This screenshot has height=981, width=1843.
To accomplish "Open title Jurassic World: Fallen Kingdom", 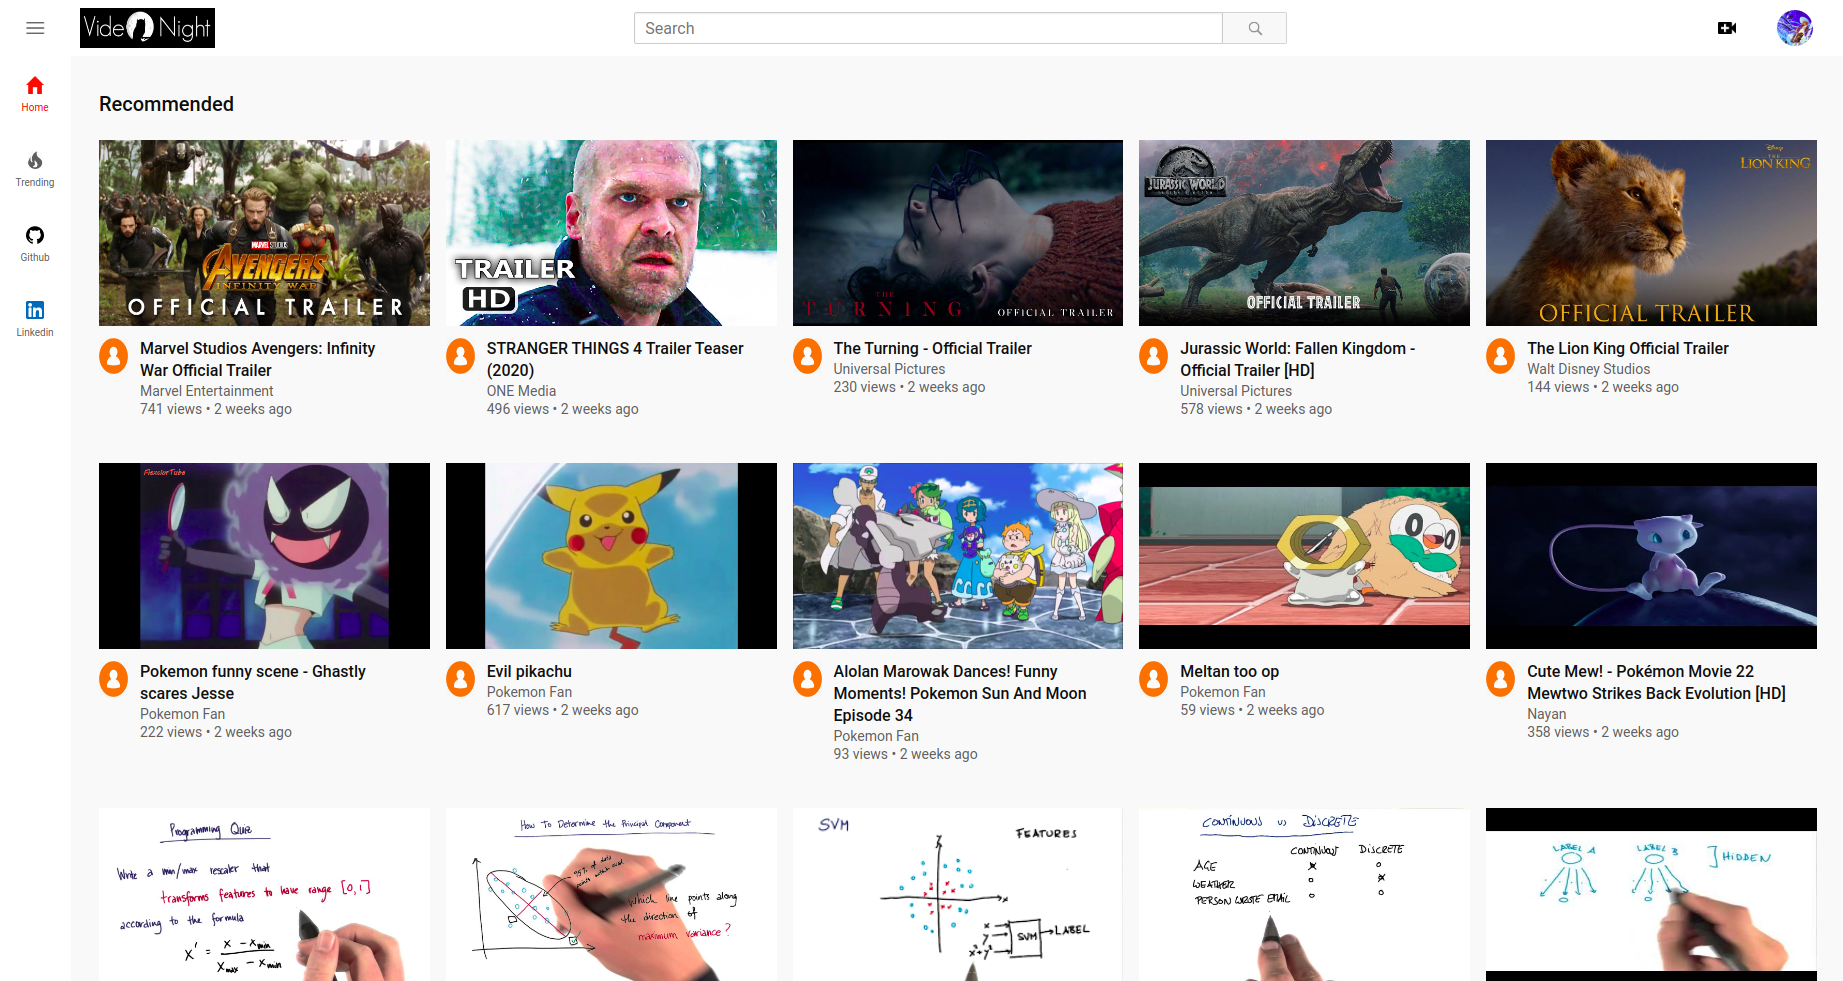I will [x=1297, y=359].
